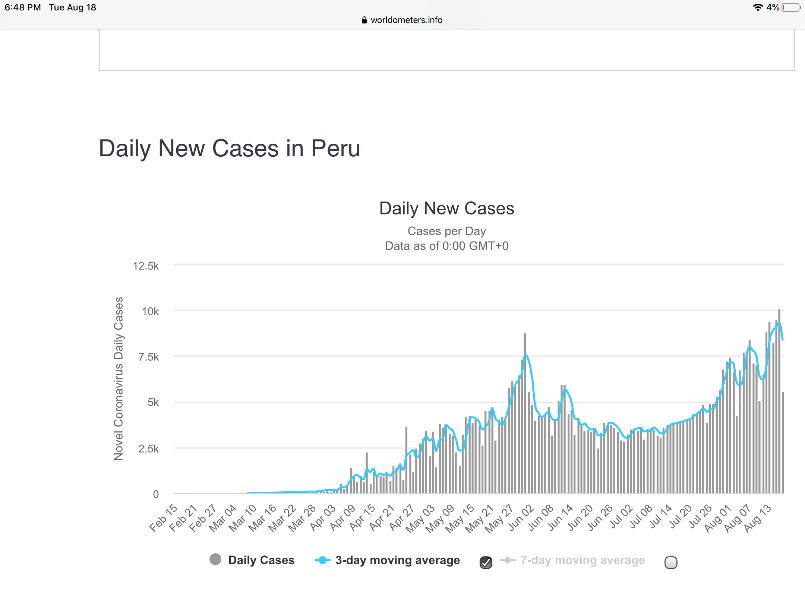The width and height of the screenshot is (805, 603).
Task: Click the blue 3-day moving average marker
Action: click(323, 560)
